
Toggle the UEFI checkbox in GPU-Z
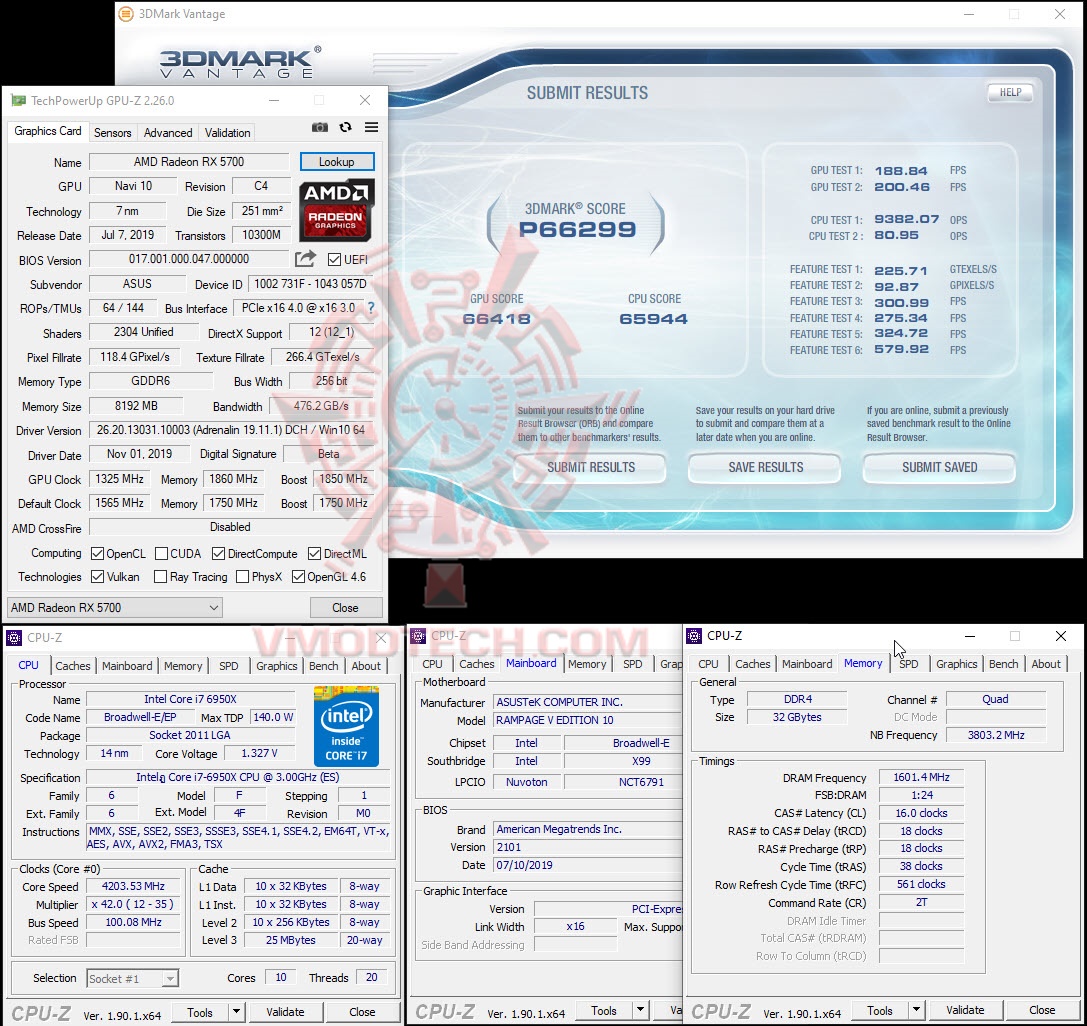334,259
